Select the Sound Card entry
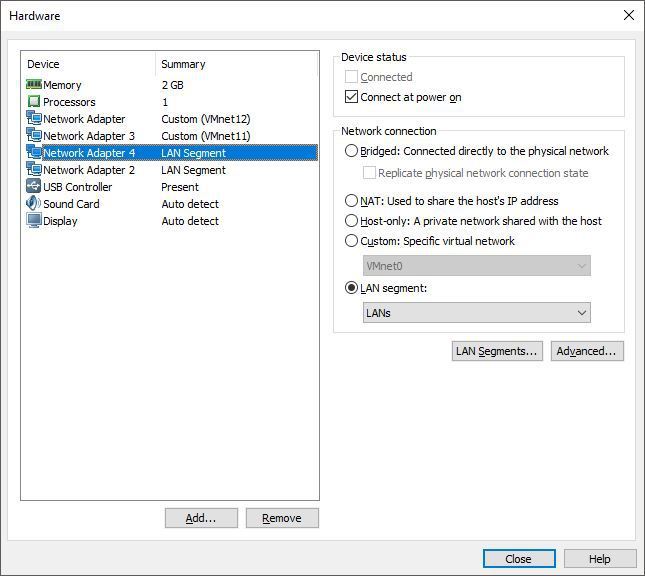 pos(71,204)
